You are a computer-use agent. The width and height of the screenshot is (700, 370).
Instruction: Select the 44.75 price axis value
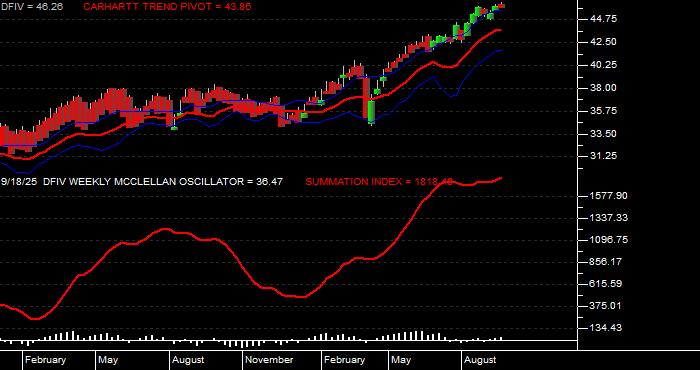point(603,19)
